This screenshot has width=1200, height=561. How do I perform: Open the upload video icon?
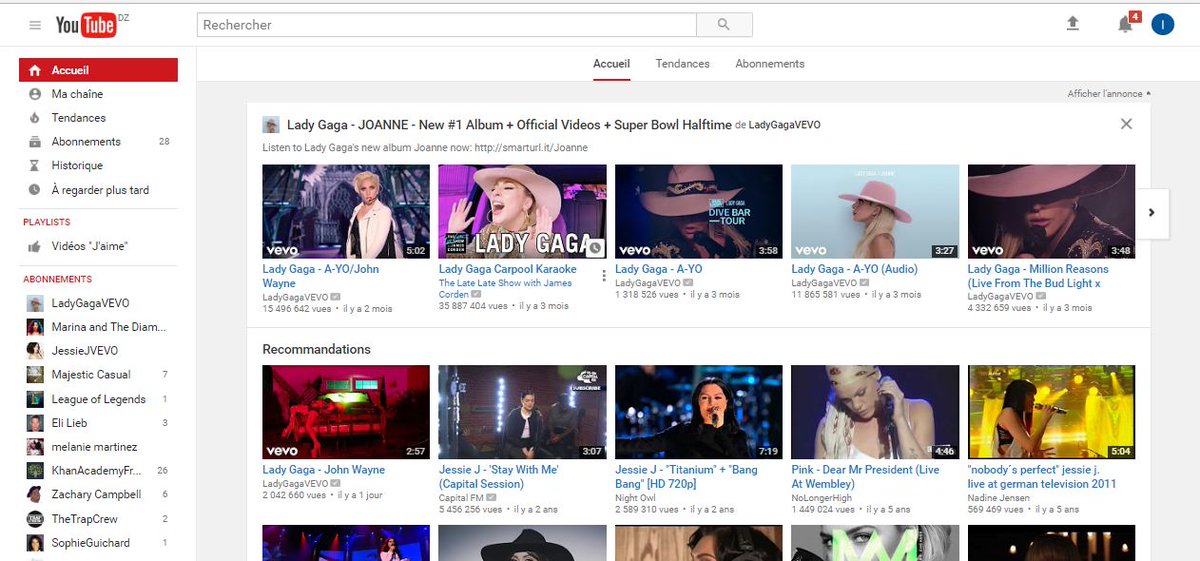point(1073,24)
